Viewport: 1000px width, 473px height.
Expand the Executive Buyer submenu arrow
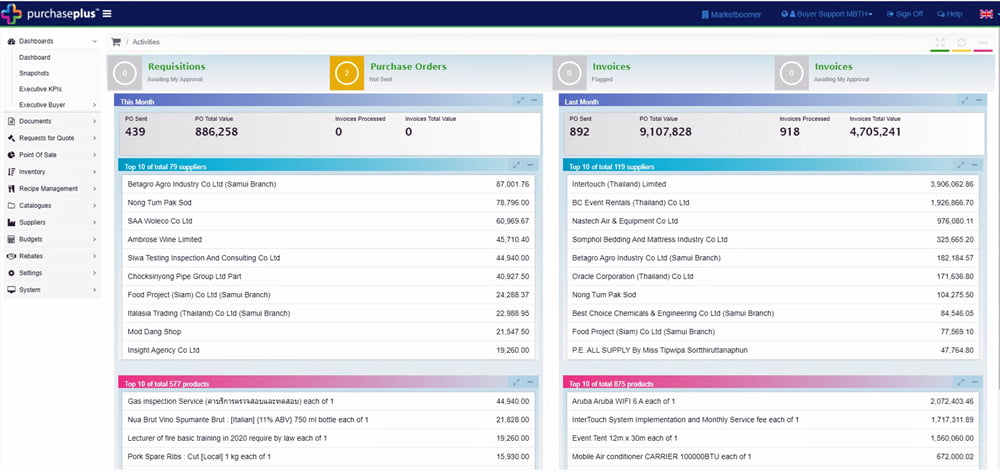click(x=94, y=105)
